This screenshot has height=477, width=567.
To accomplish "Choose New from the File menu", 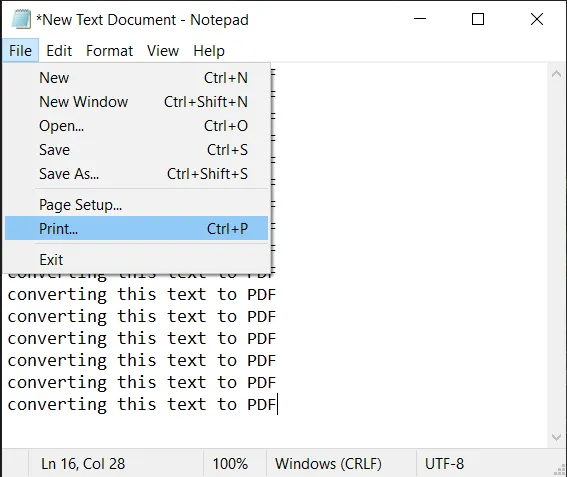I will pos(136,78).
